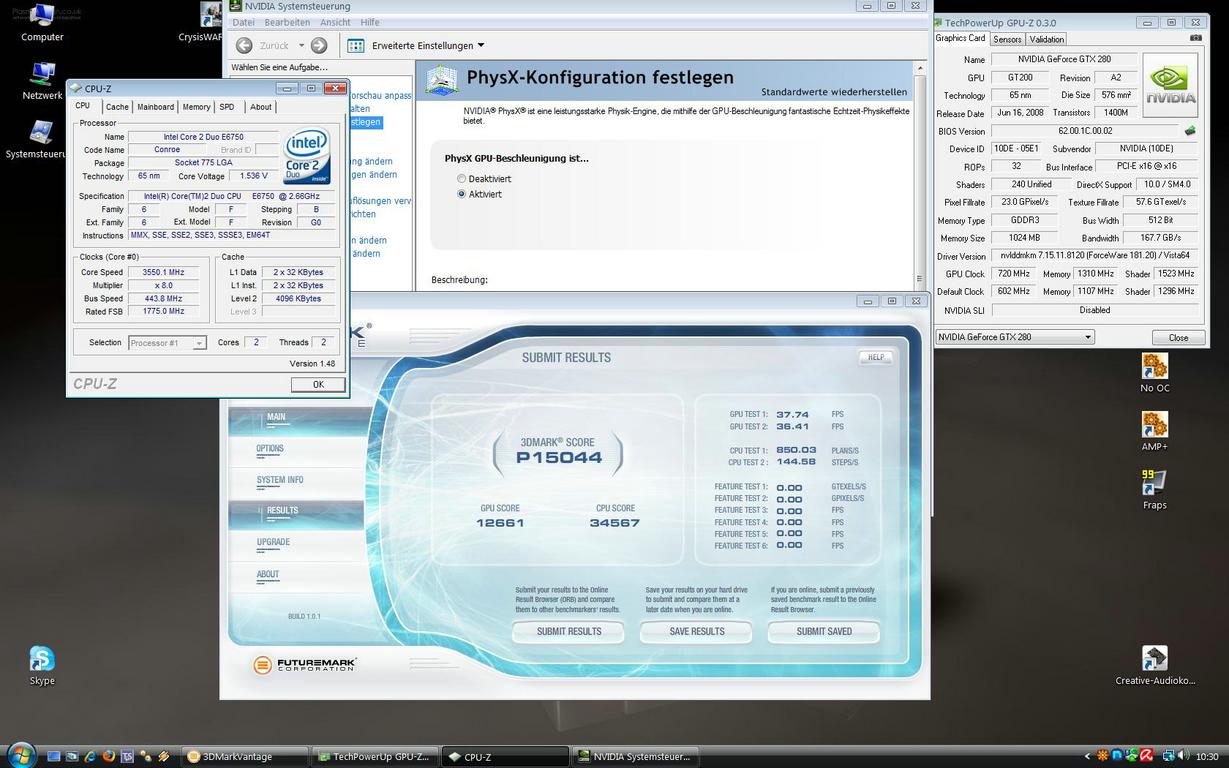The width and height of the screenshot is (1229, 768).
Task: Click the Back arrow in NVIDIA Systemsteuerung
Action: (244, 45)
